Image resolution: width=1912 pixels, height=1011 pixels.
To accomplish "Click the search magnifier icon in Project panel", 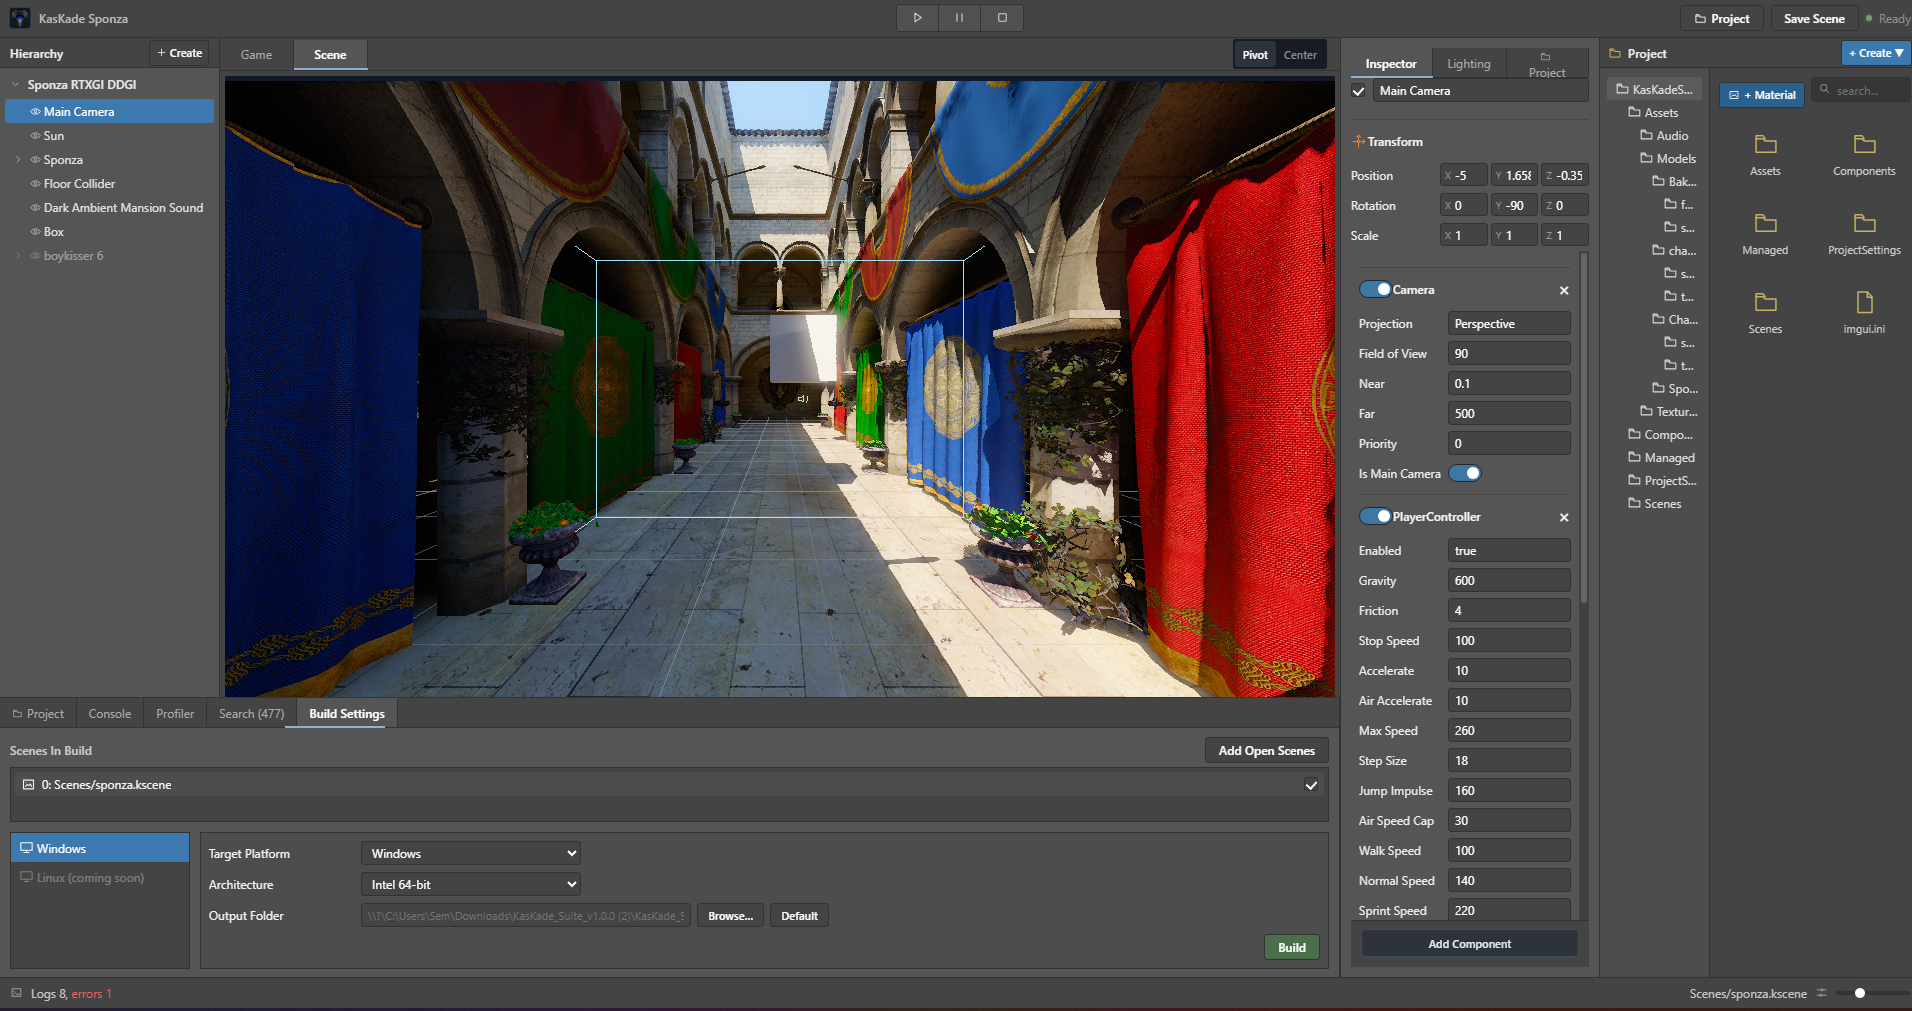I will (x=1824, y=90).
